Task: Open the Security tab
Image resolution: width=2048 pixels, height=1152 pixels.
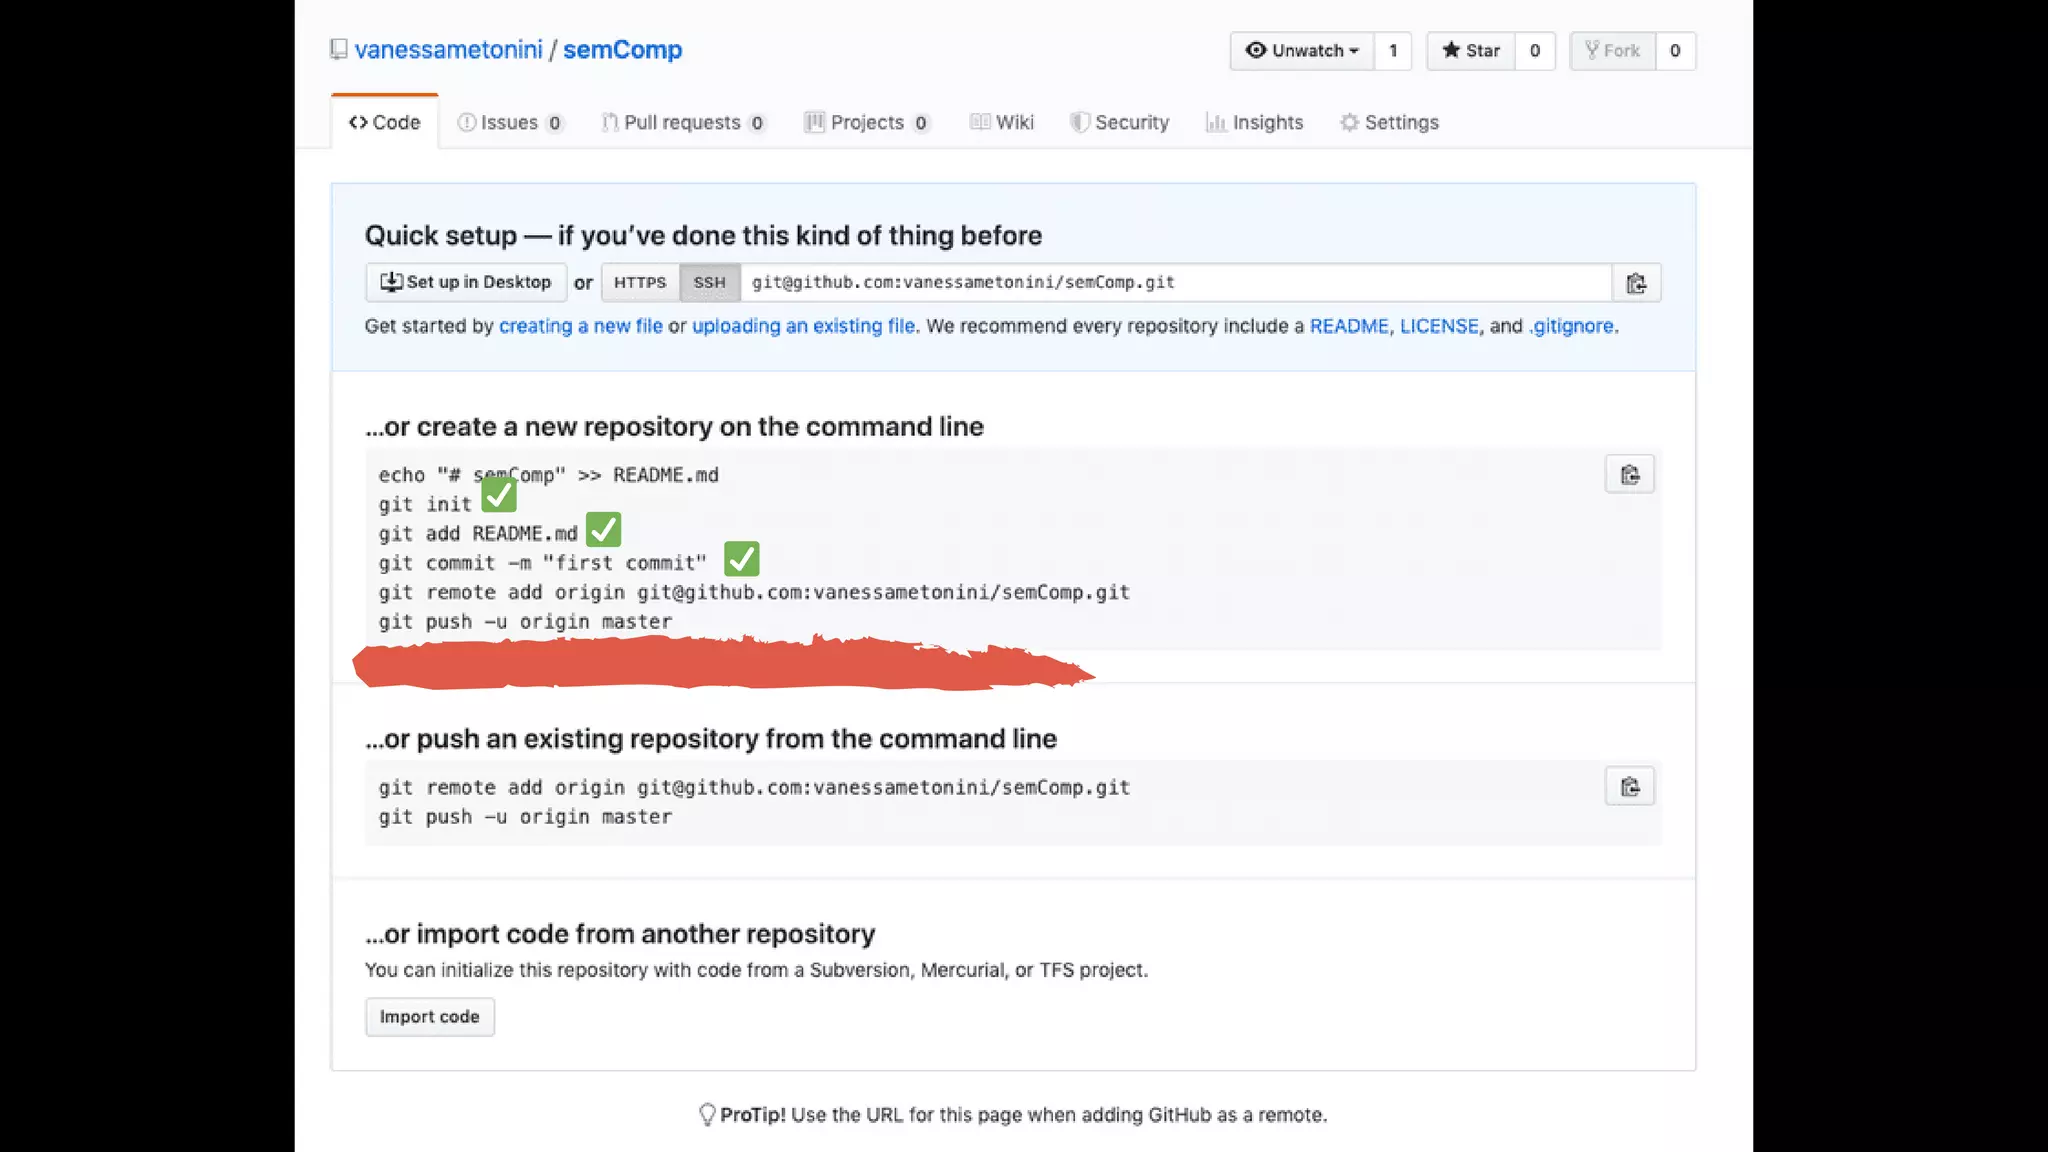Action: pos(1119,122)
